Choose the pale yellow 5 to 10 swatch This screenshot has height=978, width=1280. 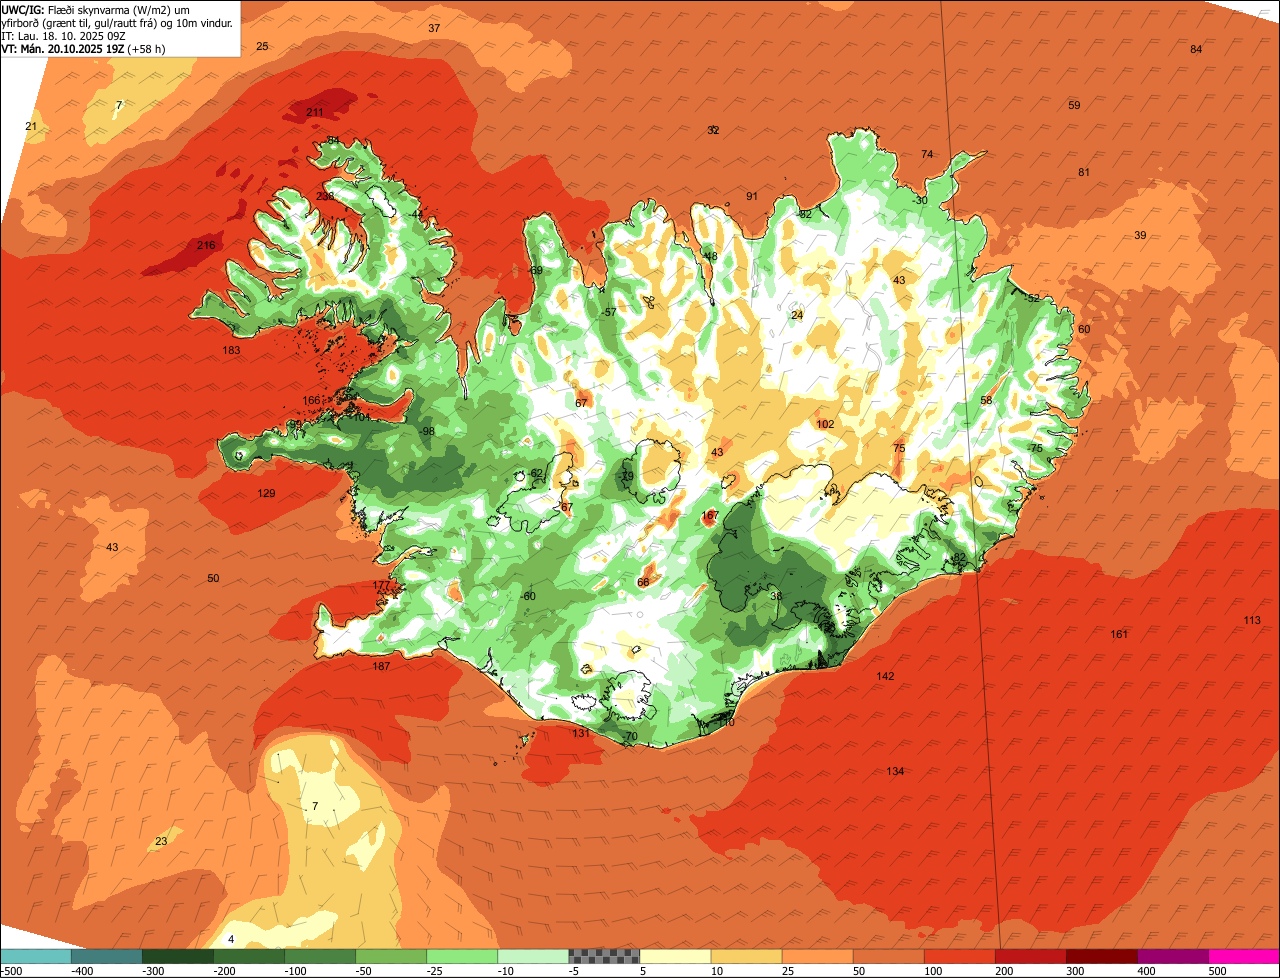click(675, 956)
